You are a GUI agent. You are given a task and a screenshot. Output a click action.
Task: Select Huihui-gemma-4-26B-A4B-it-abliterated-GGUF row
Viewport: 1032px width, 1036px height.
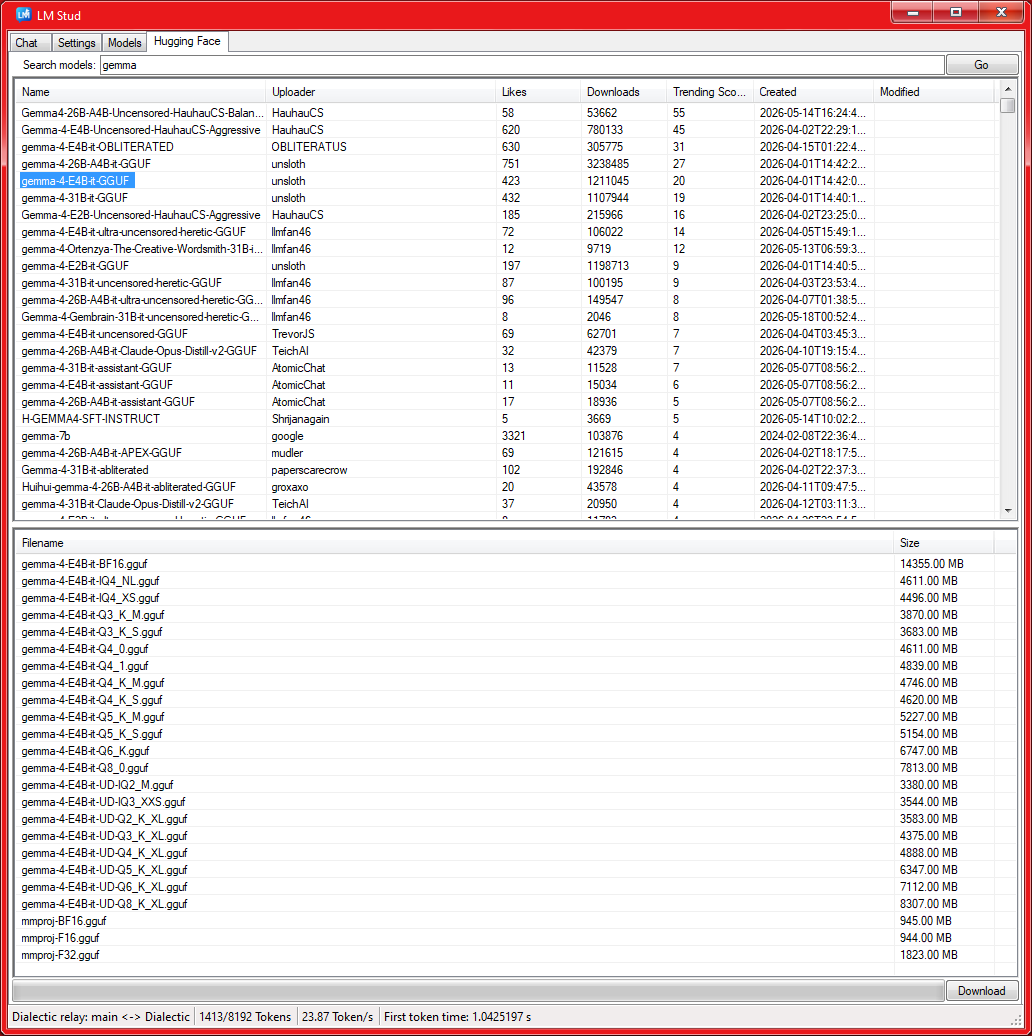505,487
